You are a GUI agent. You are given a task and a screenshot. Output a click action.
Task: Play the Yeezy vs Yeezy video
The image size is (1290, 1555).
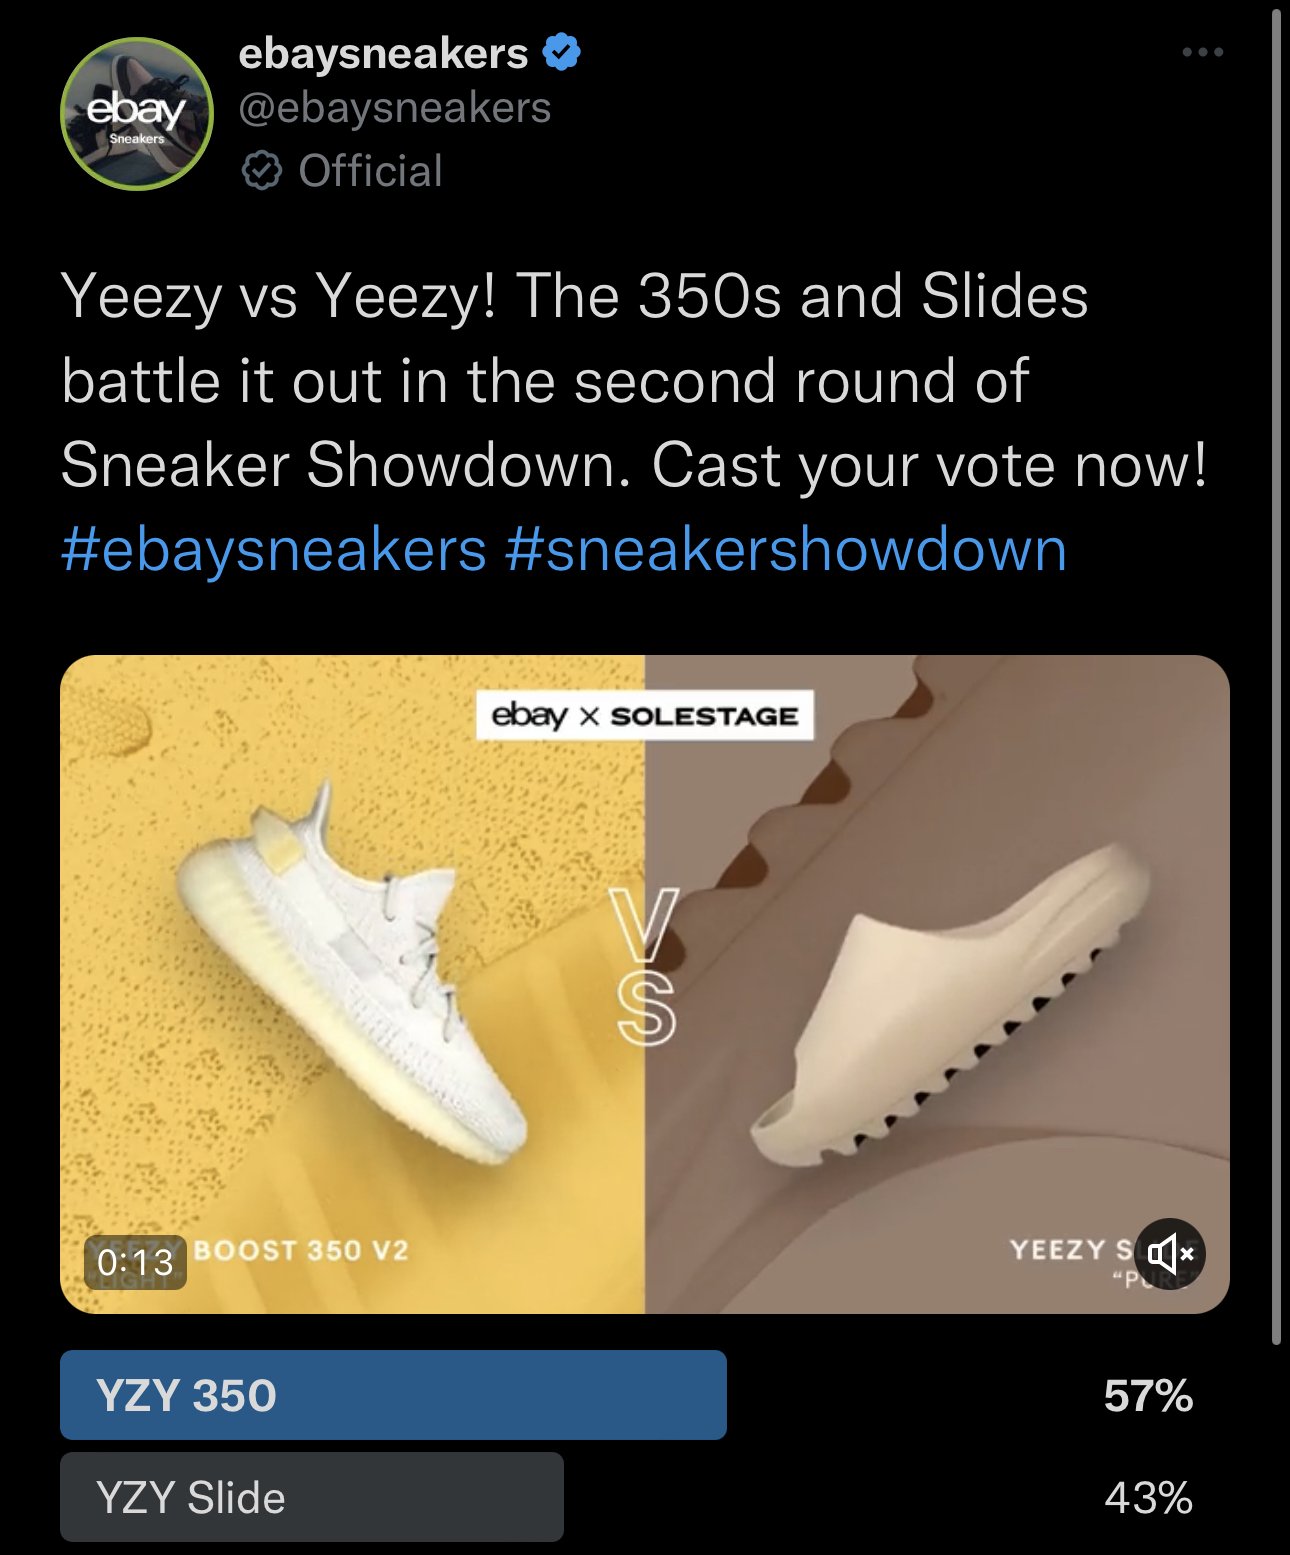click(645, 984)
